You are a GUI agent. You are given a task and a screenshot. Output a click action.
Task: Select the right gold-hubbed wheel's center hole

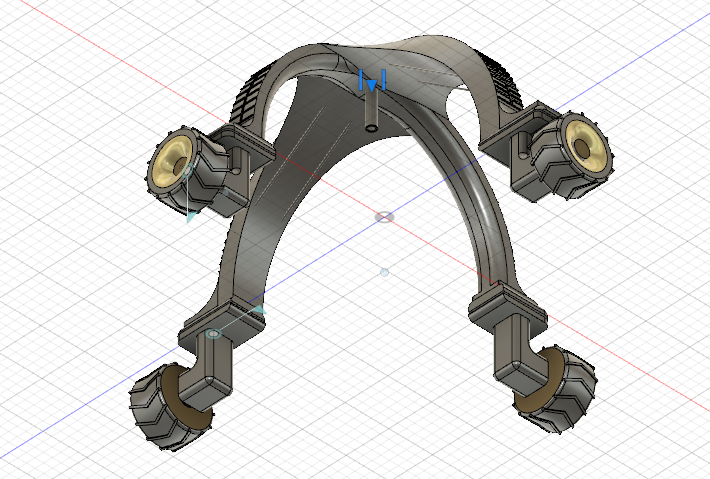coord(581,148)
